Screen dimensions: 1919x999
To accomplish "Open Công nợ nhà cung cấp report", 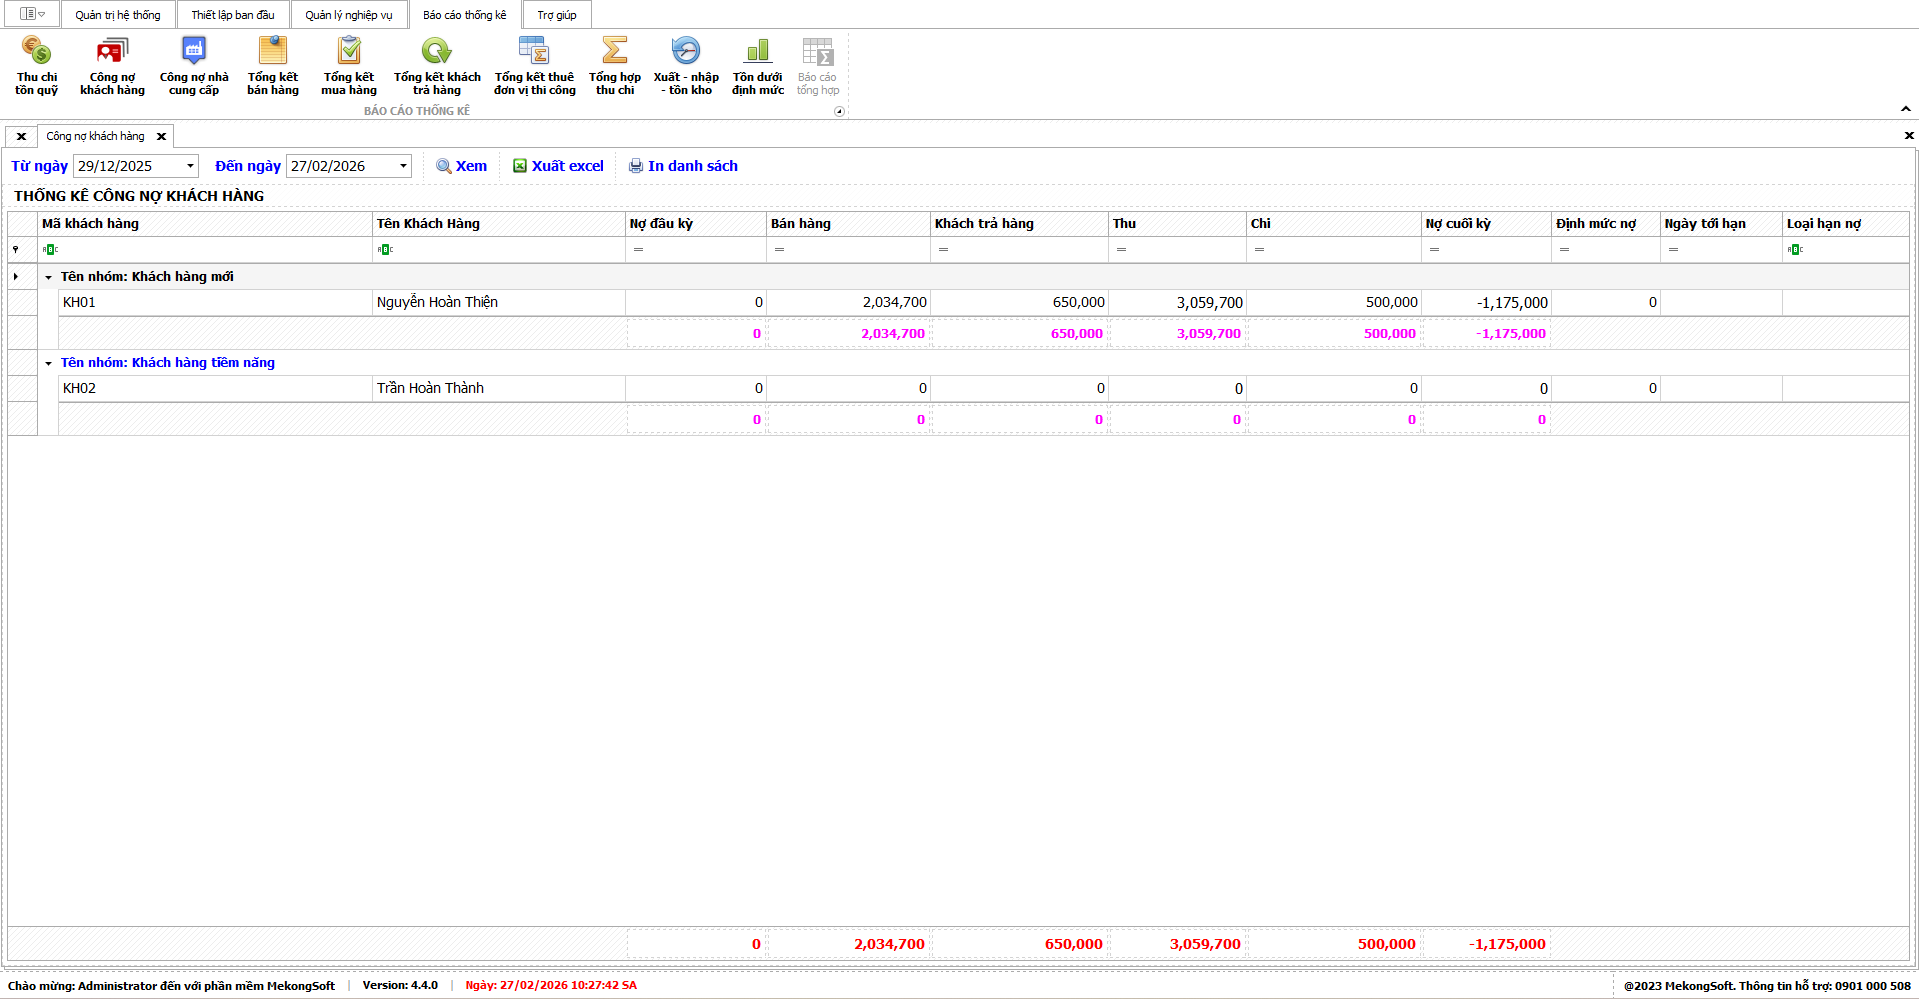I will (x=194, y=66).
